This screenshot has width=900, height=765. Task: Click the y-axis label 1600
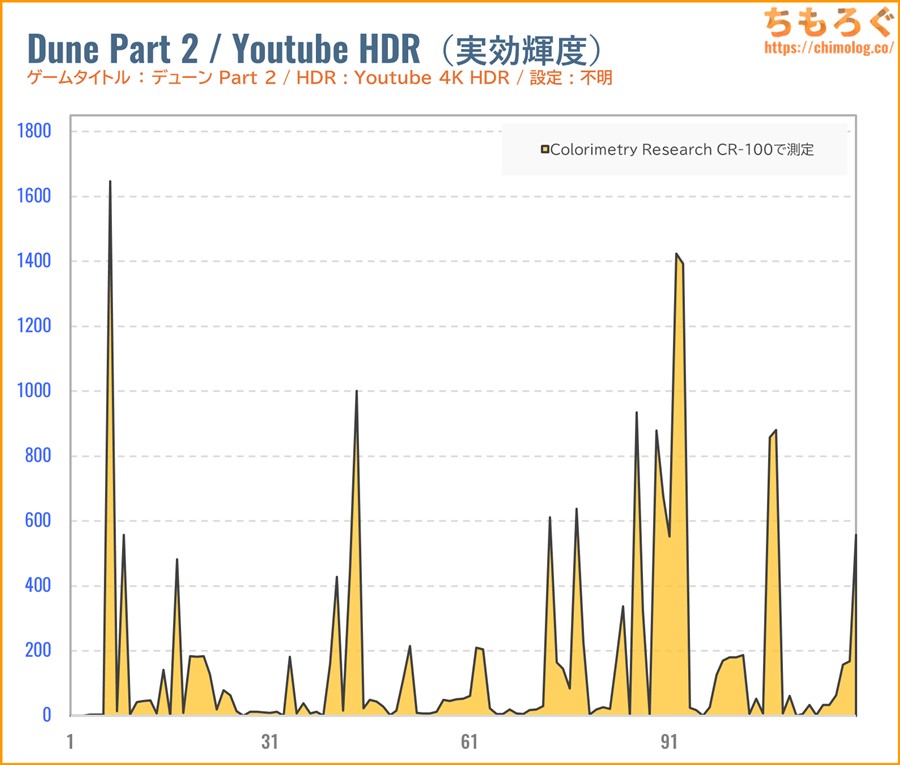pyautogui.click(x=34, y=196)
